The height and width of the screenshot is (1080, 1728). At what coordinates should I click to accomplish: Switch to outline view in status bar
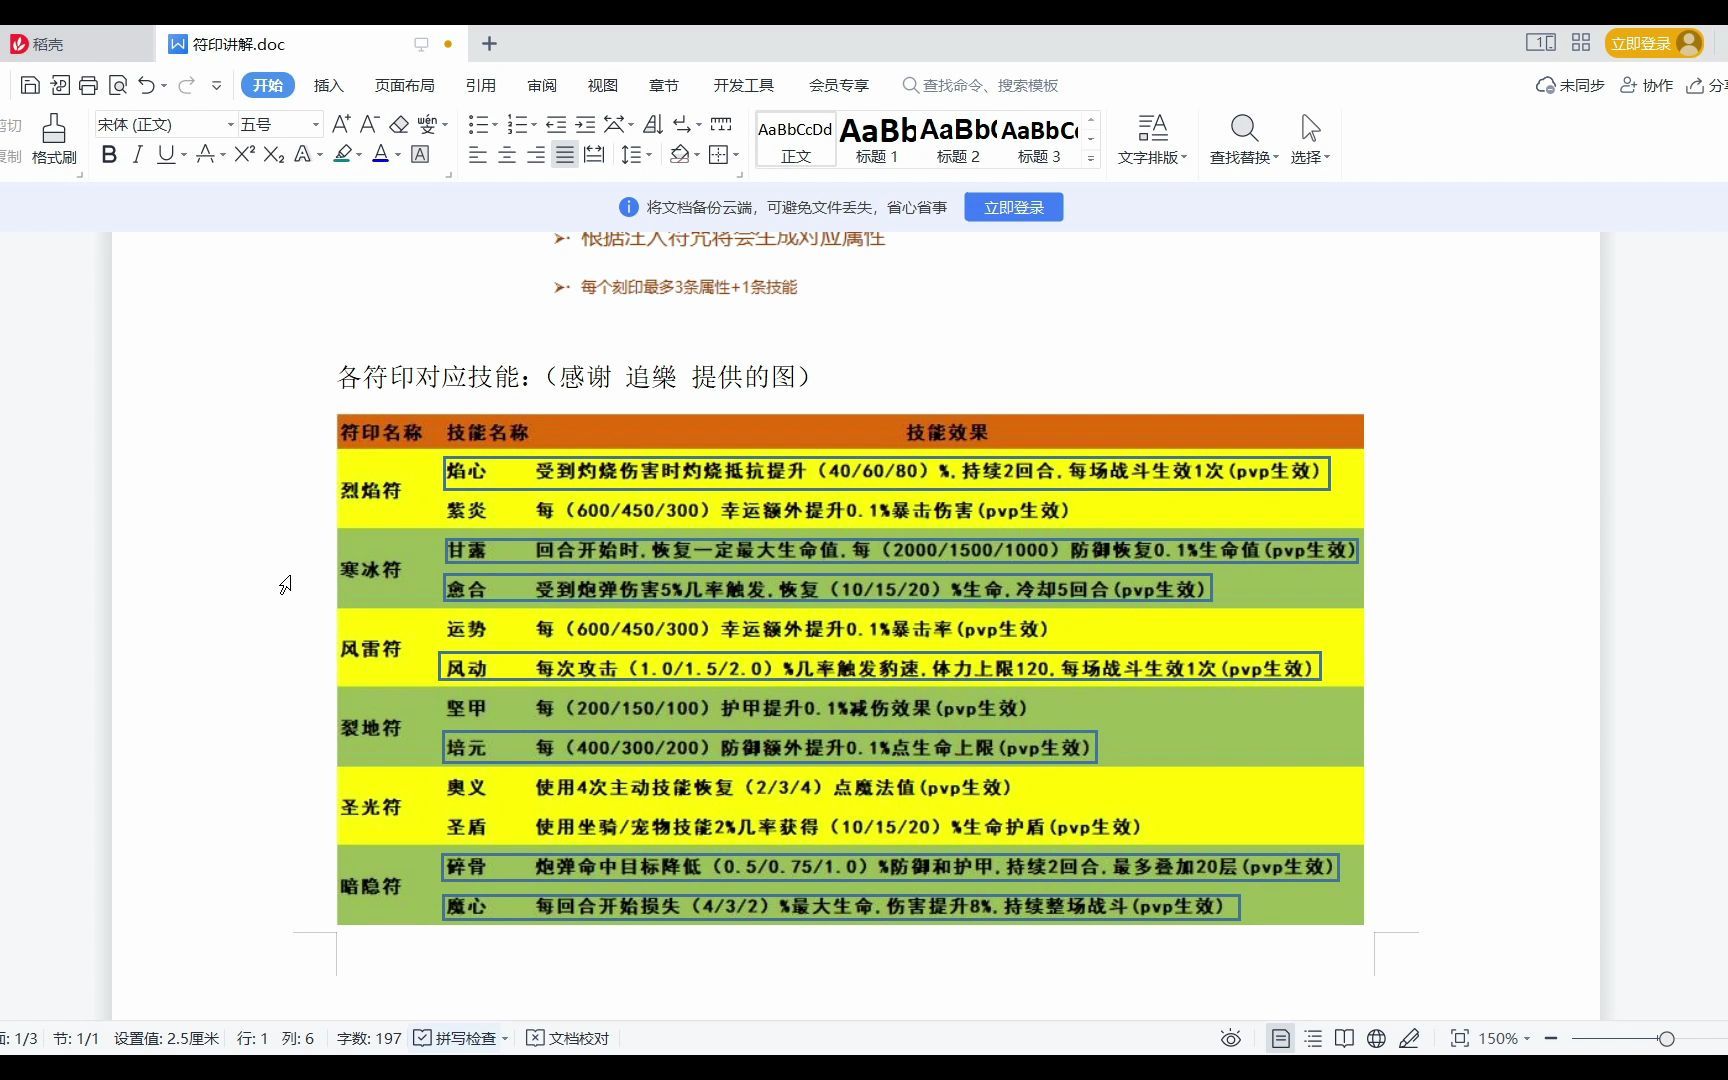coord(1313,1039)
